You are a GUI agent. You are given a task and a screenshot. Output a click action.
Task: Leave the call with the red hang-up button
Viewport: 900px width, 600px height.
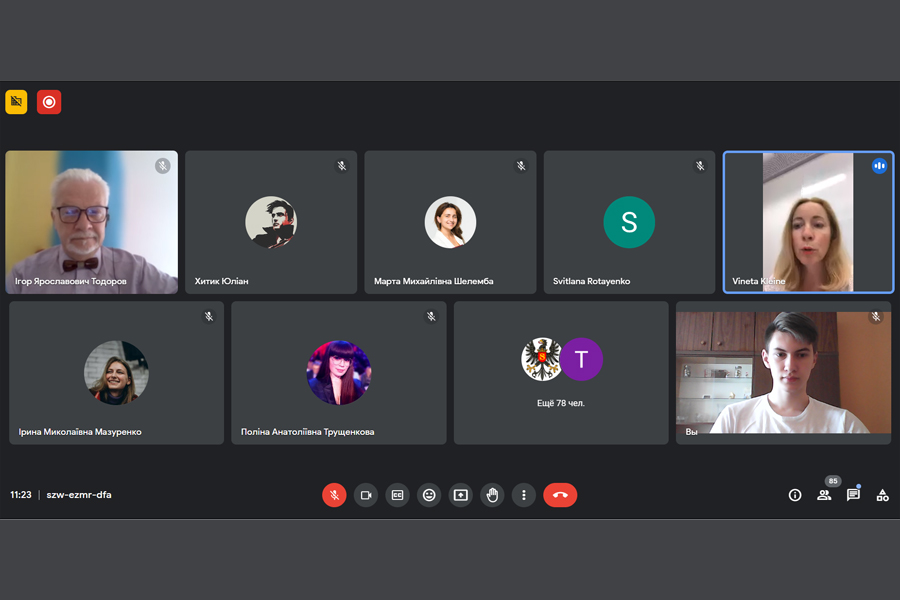tap(560, 495)
